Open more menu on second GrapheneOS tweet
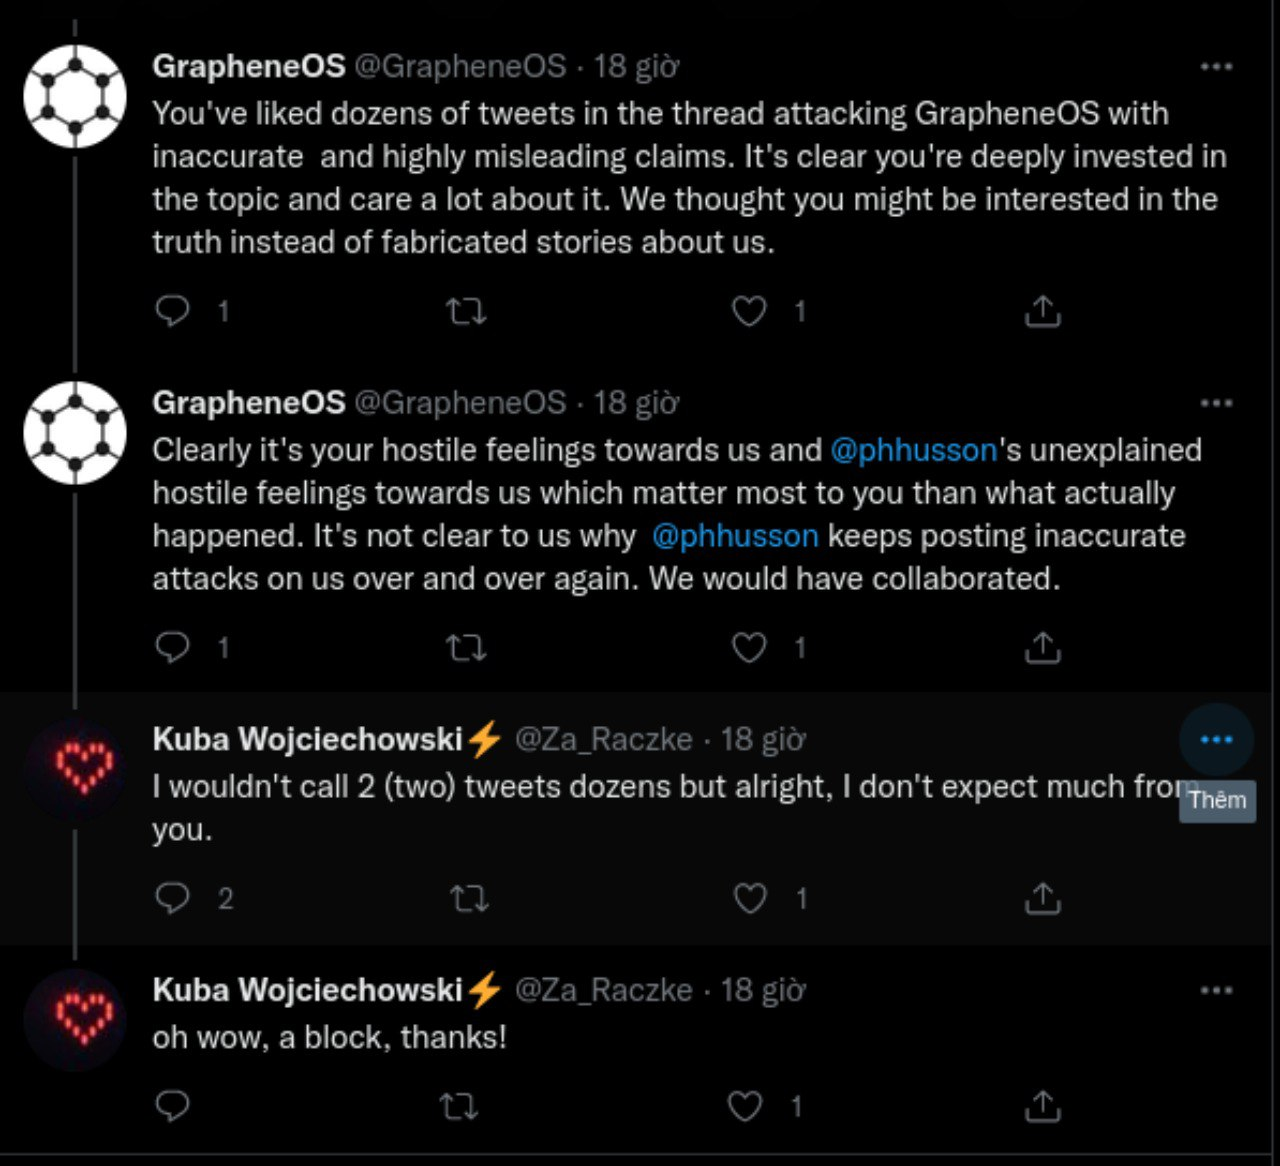The image size is (1280, 1166). click(x=1215, y=404)
